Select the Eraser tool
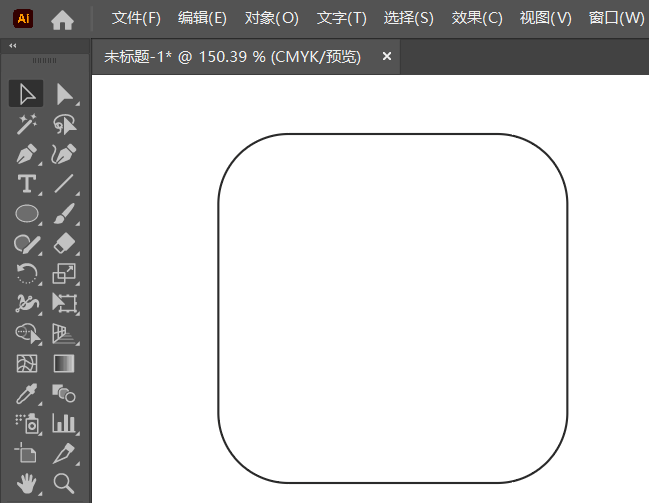This screenshot has width=649, height=503. 65,244
